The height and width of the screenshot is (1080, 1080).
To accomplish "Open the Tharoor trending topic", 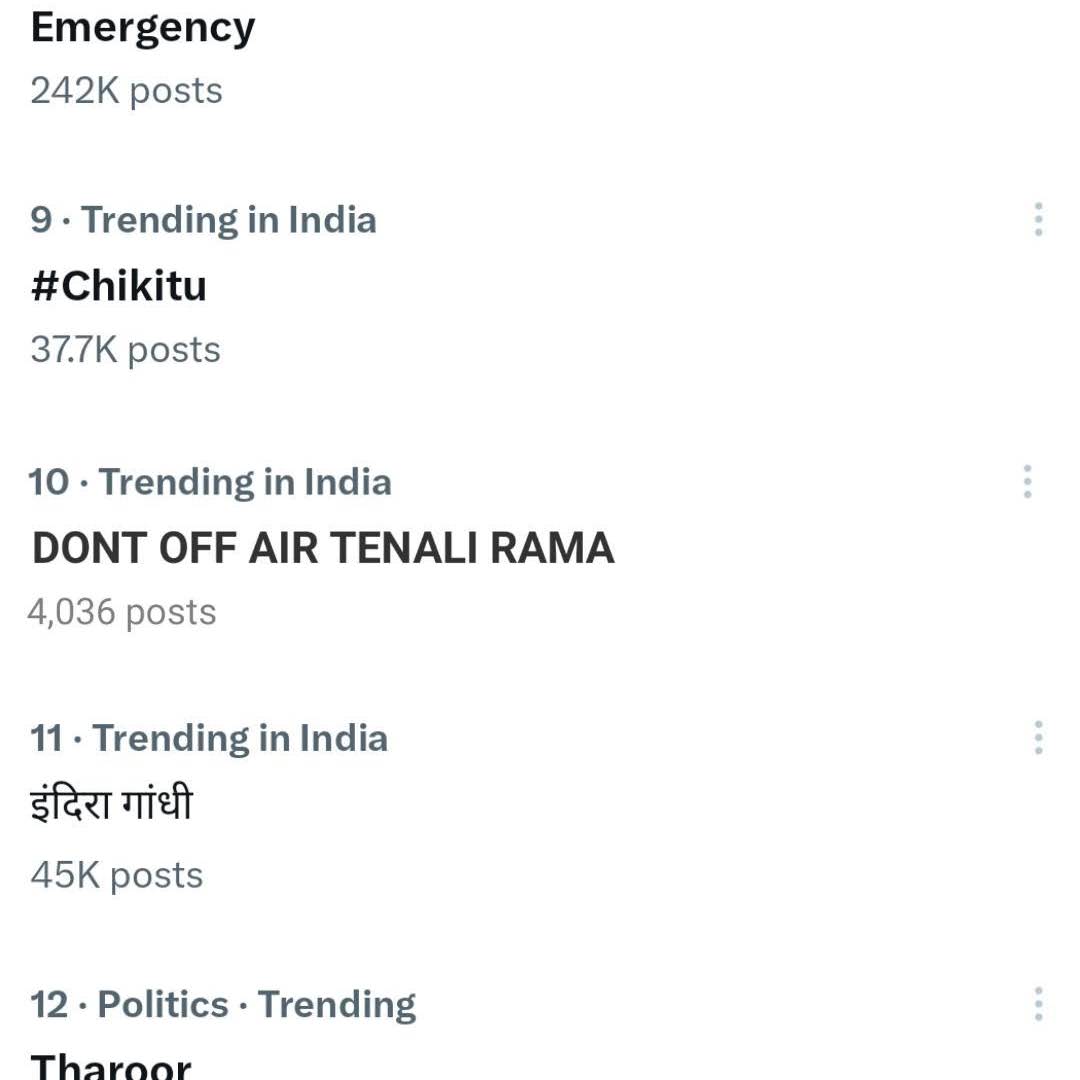I will coord(111,1065).
